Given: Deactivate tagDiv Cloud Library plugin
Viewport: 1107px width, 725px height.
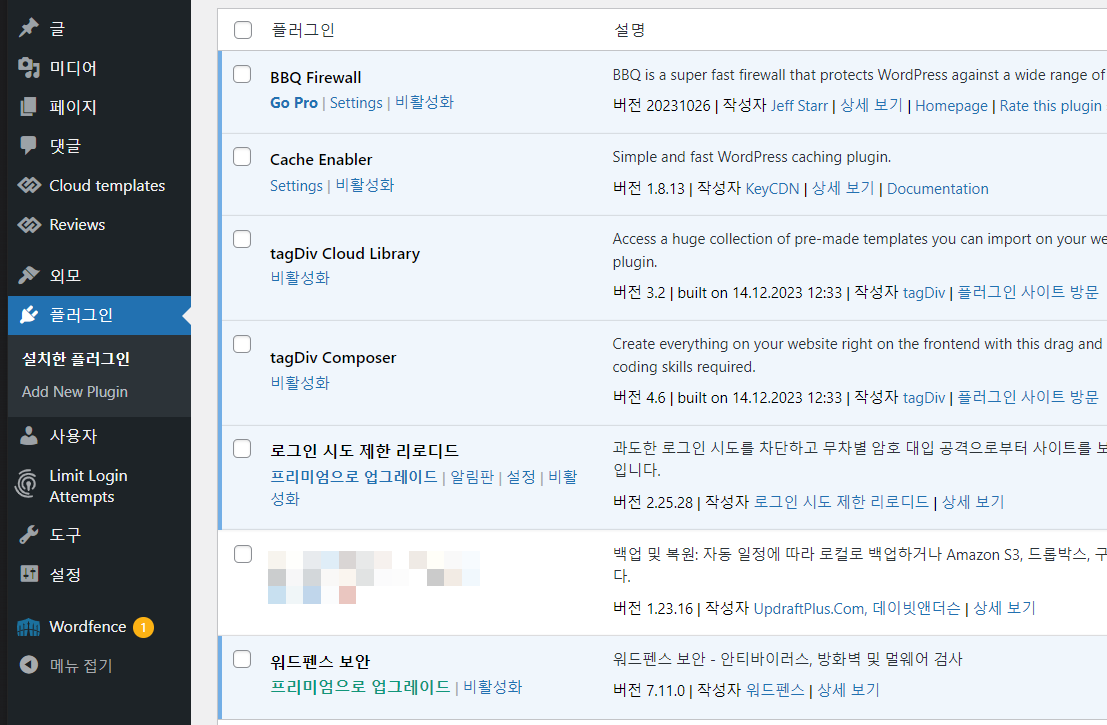Looking at the screenshot, I should [x=300, y=277].
